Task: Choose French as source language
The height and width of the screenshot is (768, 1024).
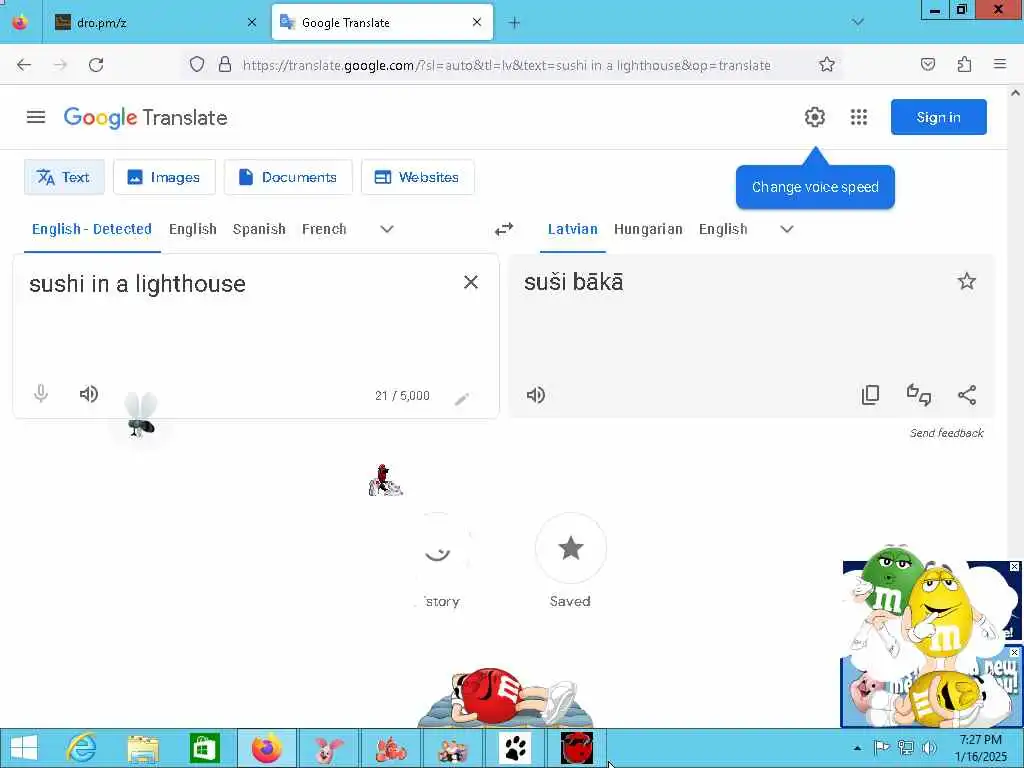Action: coord(324,229)
